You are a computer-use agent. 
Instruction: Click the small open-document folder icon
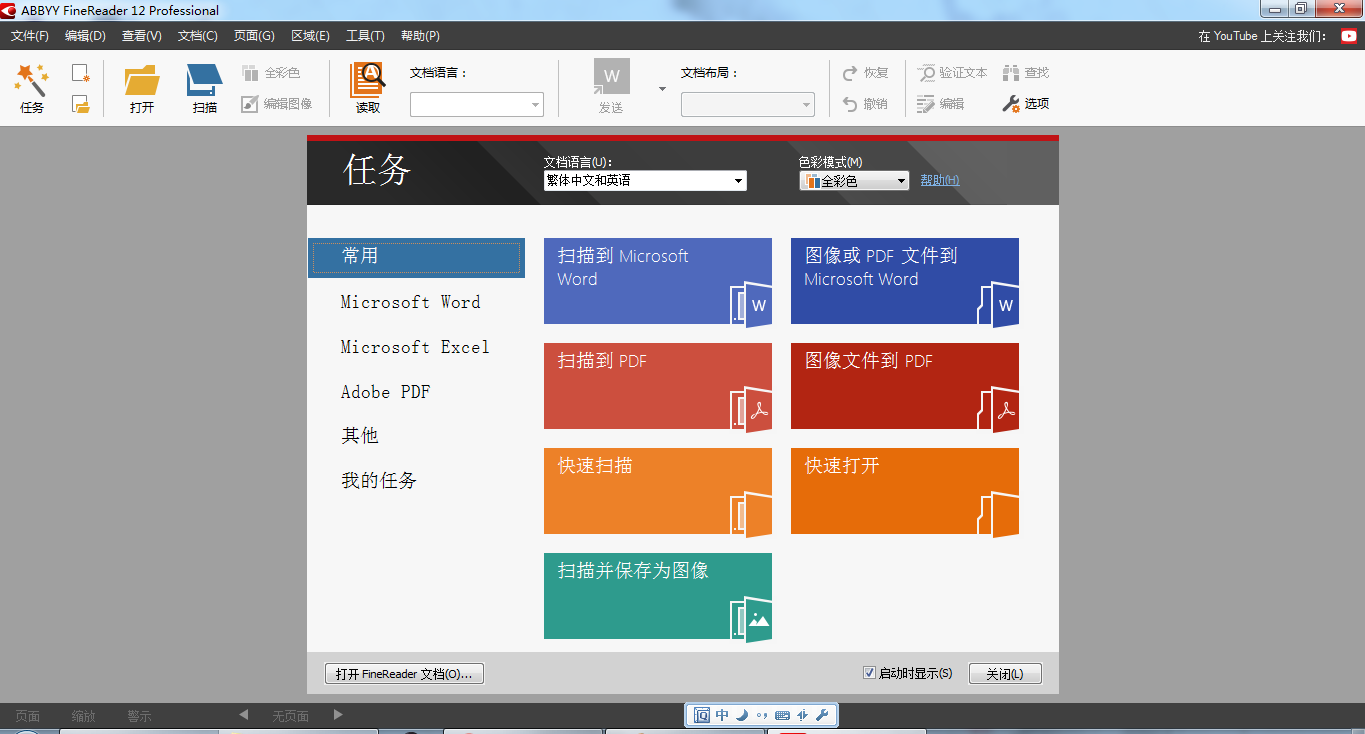pos(81,104)
